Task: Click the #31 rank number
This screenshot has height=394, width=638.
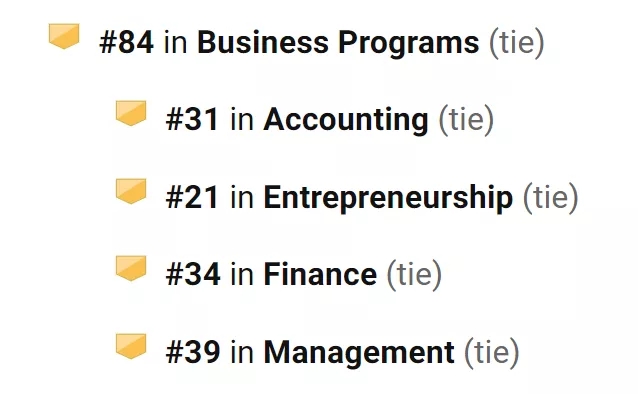Action: pyautogui.click(x=193, y=120)
